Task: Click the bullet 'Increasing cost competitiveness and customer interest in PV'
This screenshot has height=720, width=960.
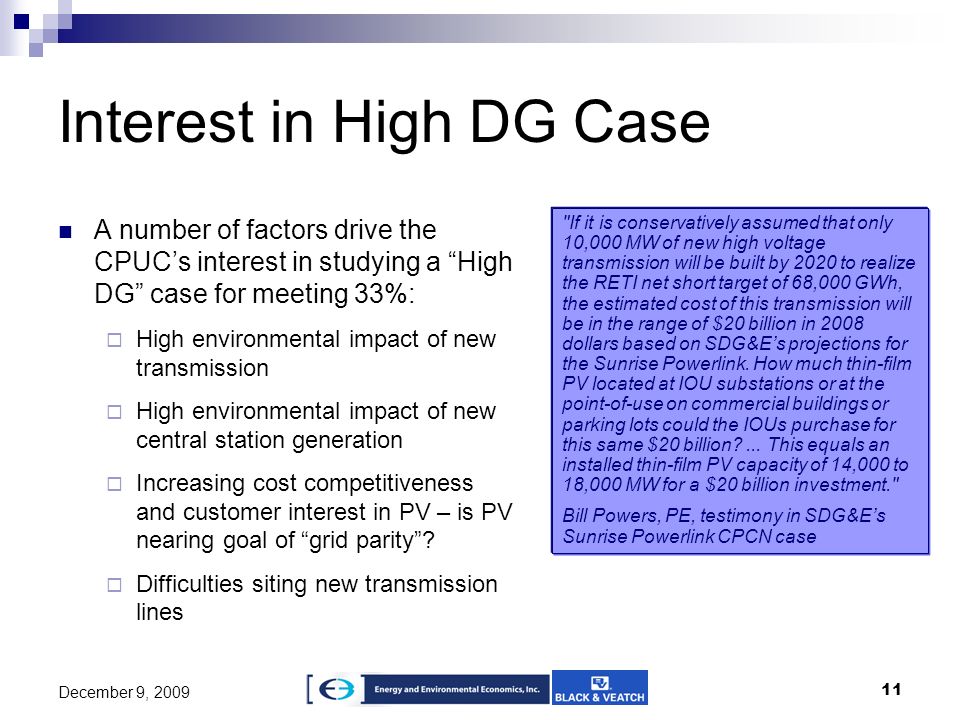Action: pos(324,511)
